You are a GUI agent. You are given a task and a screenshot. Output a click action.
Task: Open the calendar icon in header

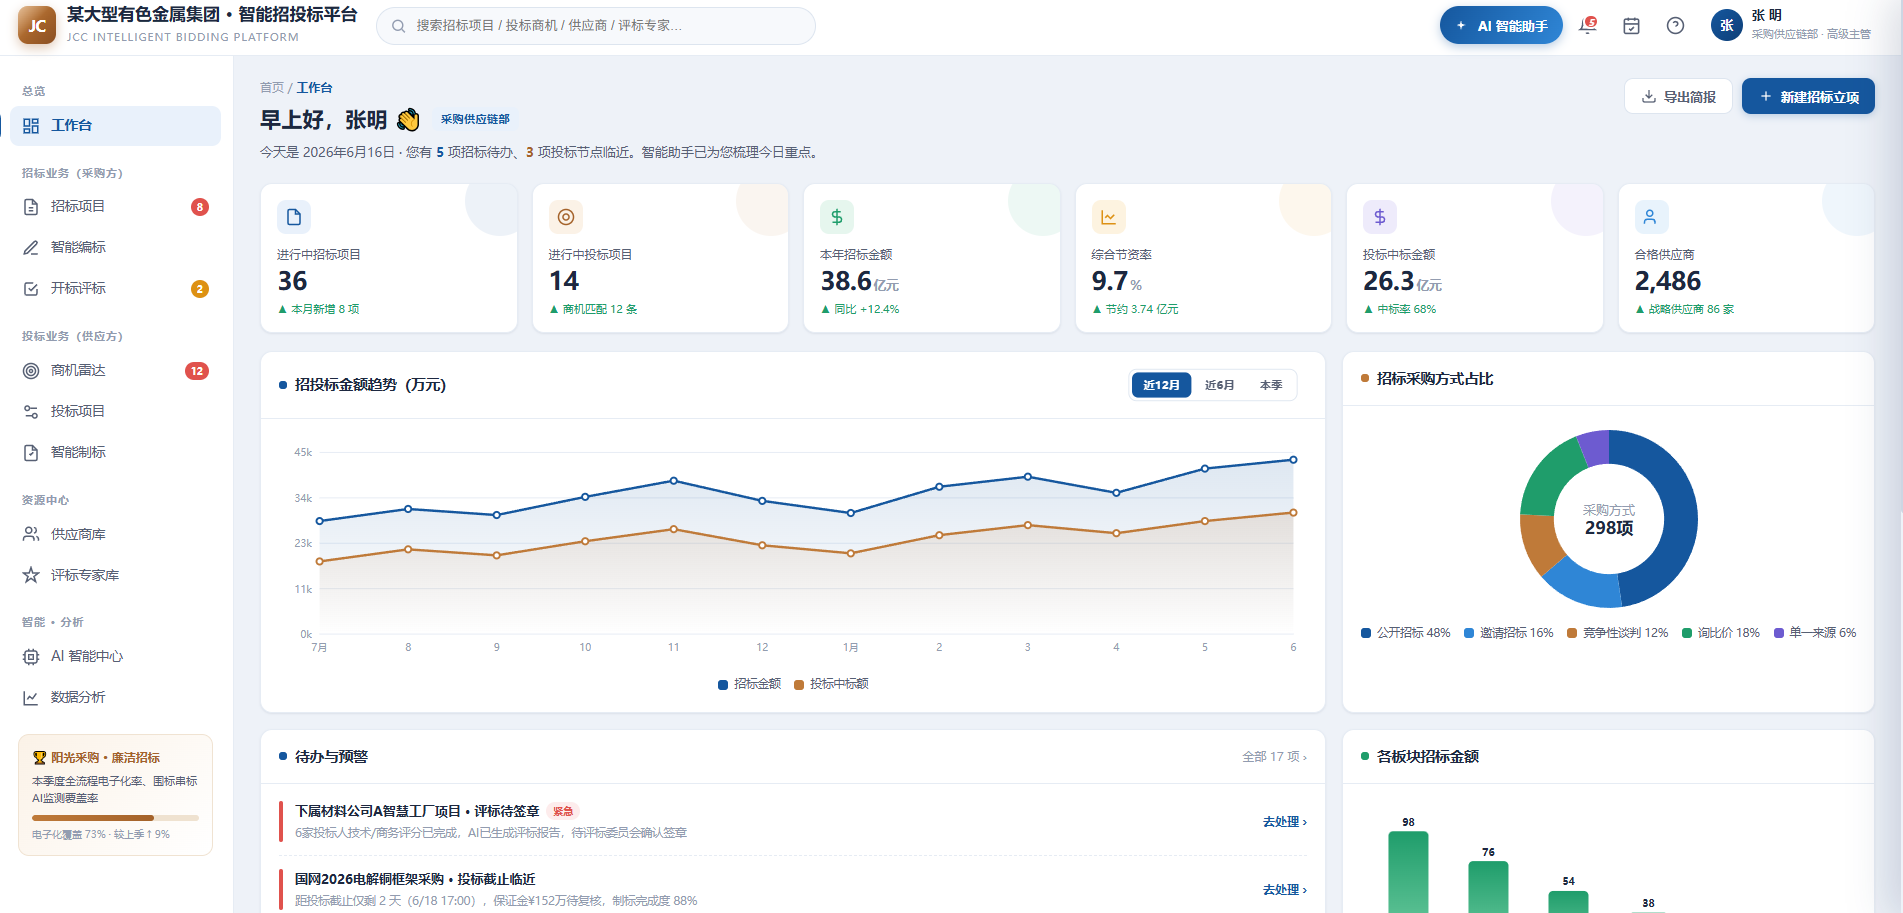[1631, 26]
